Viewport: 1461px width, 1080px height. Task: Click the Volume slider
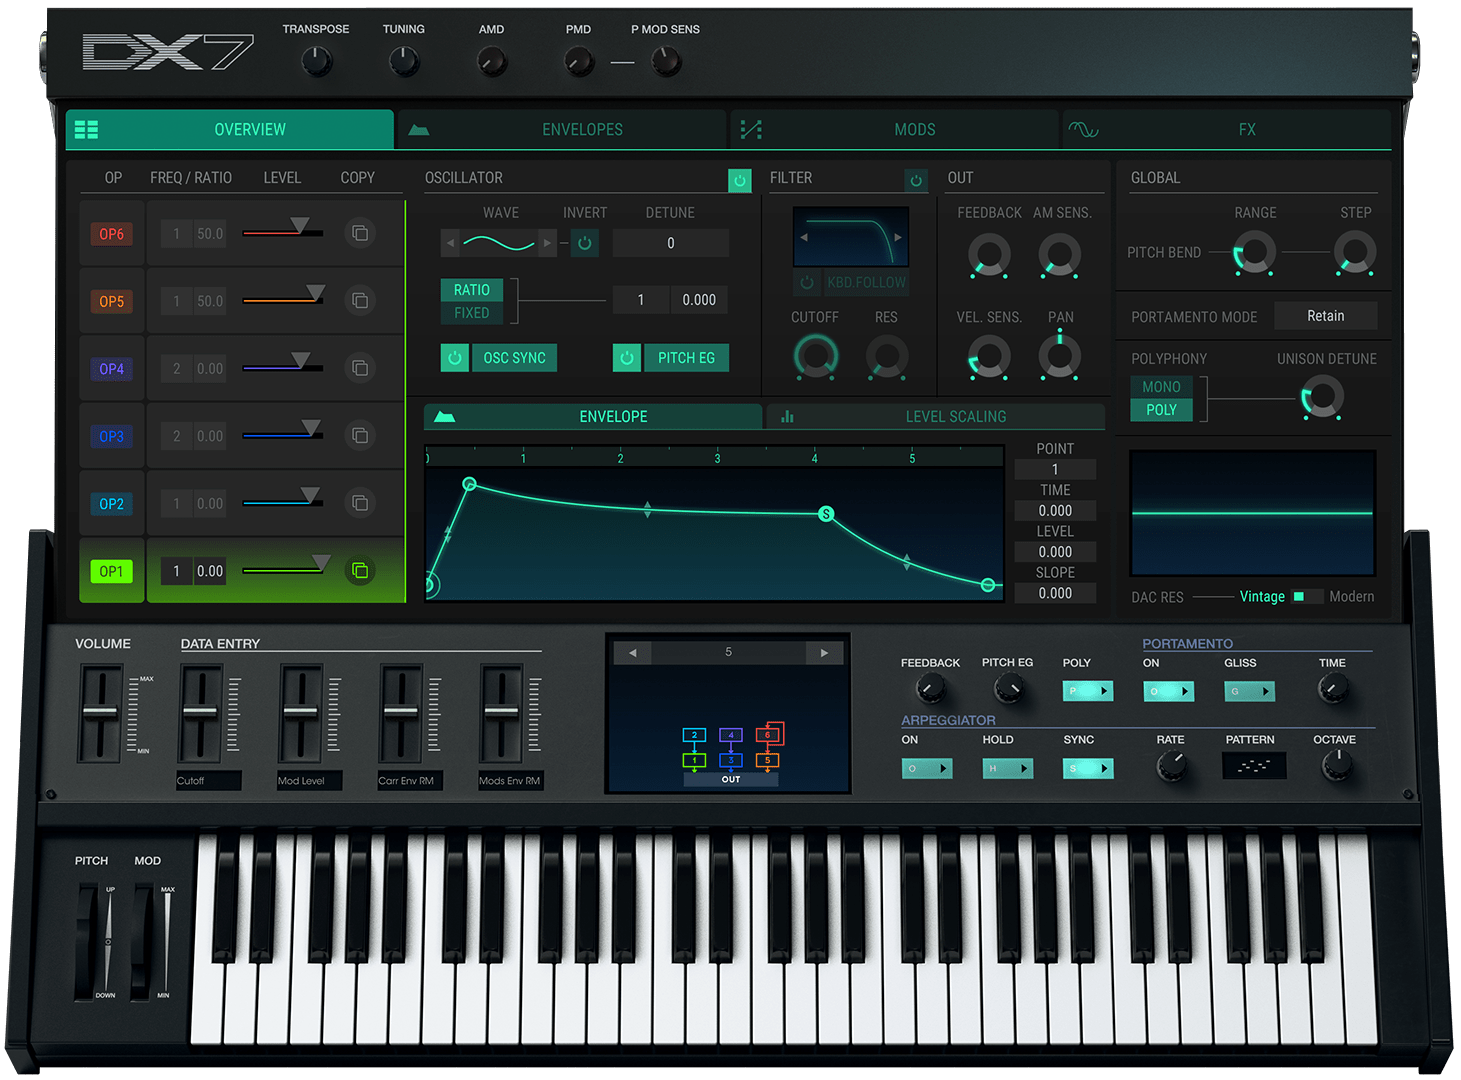coord(100,712)
